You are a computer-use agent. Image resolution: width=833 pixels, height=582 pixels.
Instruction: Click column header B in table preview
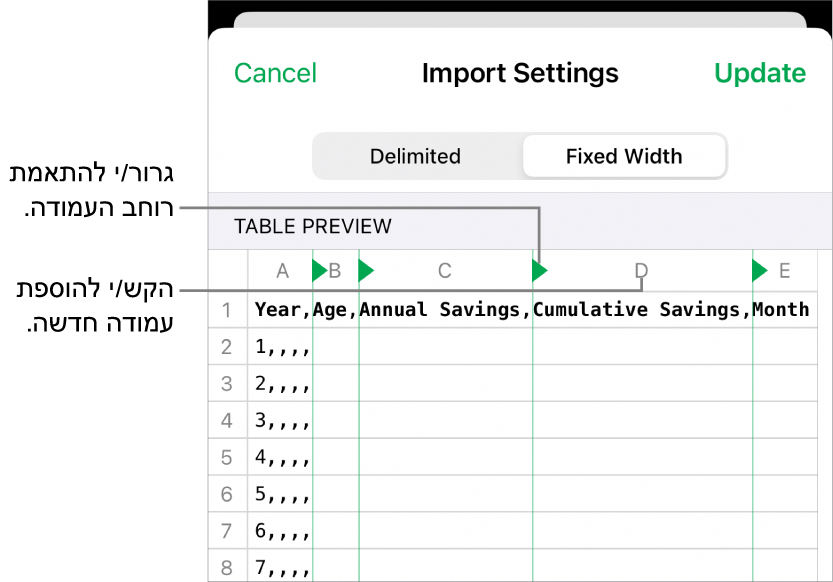pyautogui.click(x=336, y=270)
